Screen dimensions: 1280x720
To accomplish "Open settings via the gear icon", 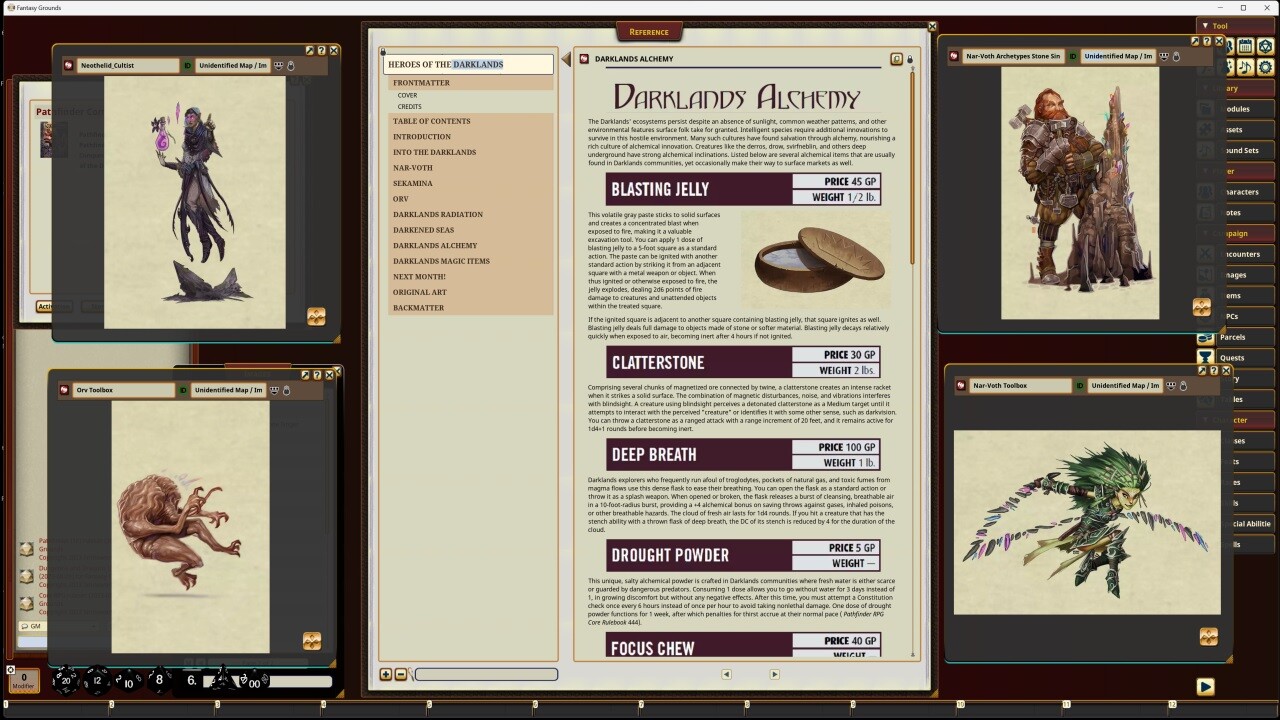I will tap(1265, 67).
